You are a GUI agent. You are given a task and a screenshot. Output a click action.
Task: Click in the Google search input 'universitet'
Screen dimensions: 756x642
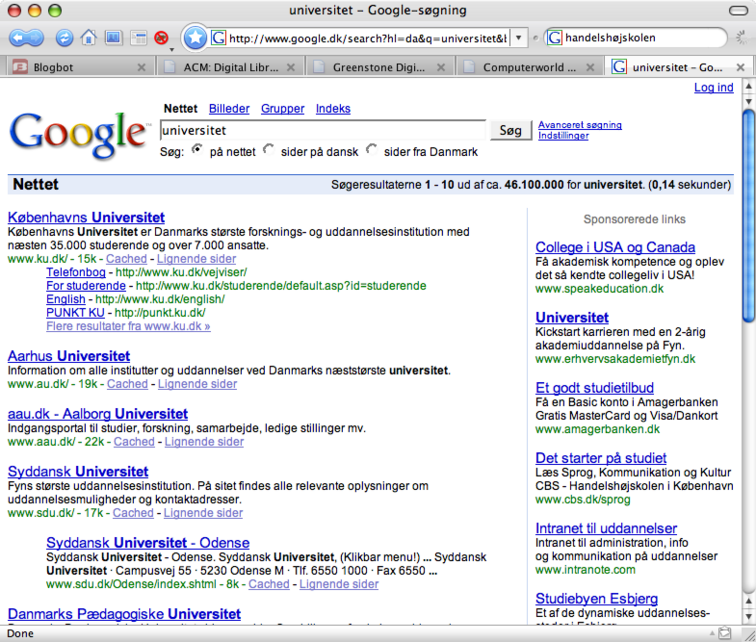click(323, 130)
